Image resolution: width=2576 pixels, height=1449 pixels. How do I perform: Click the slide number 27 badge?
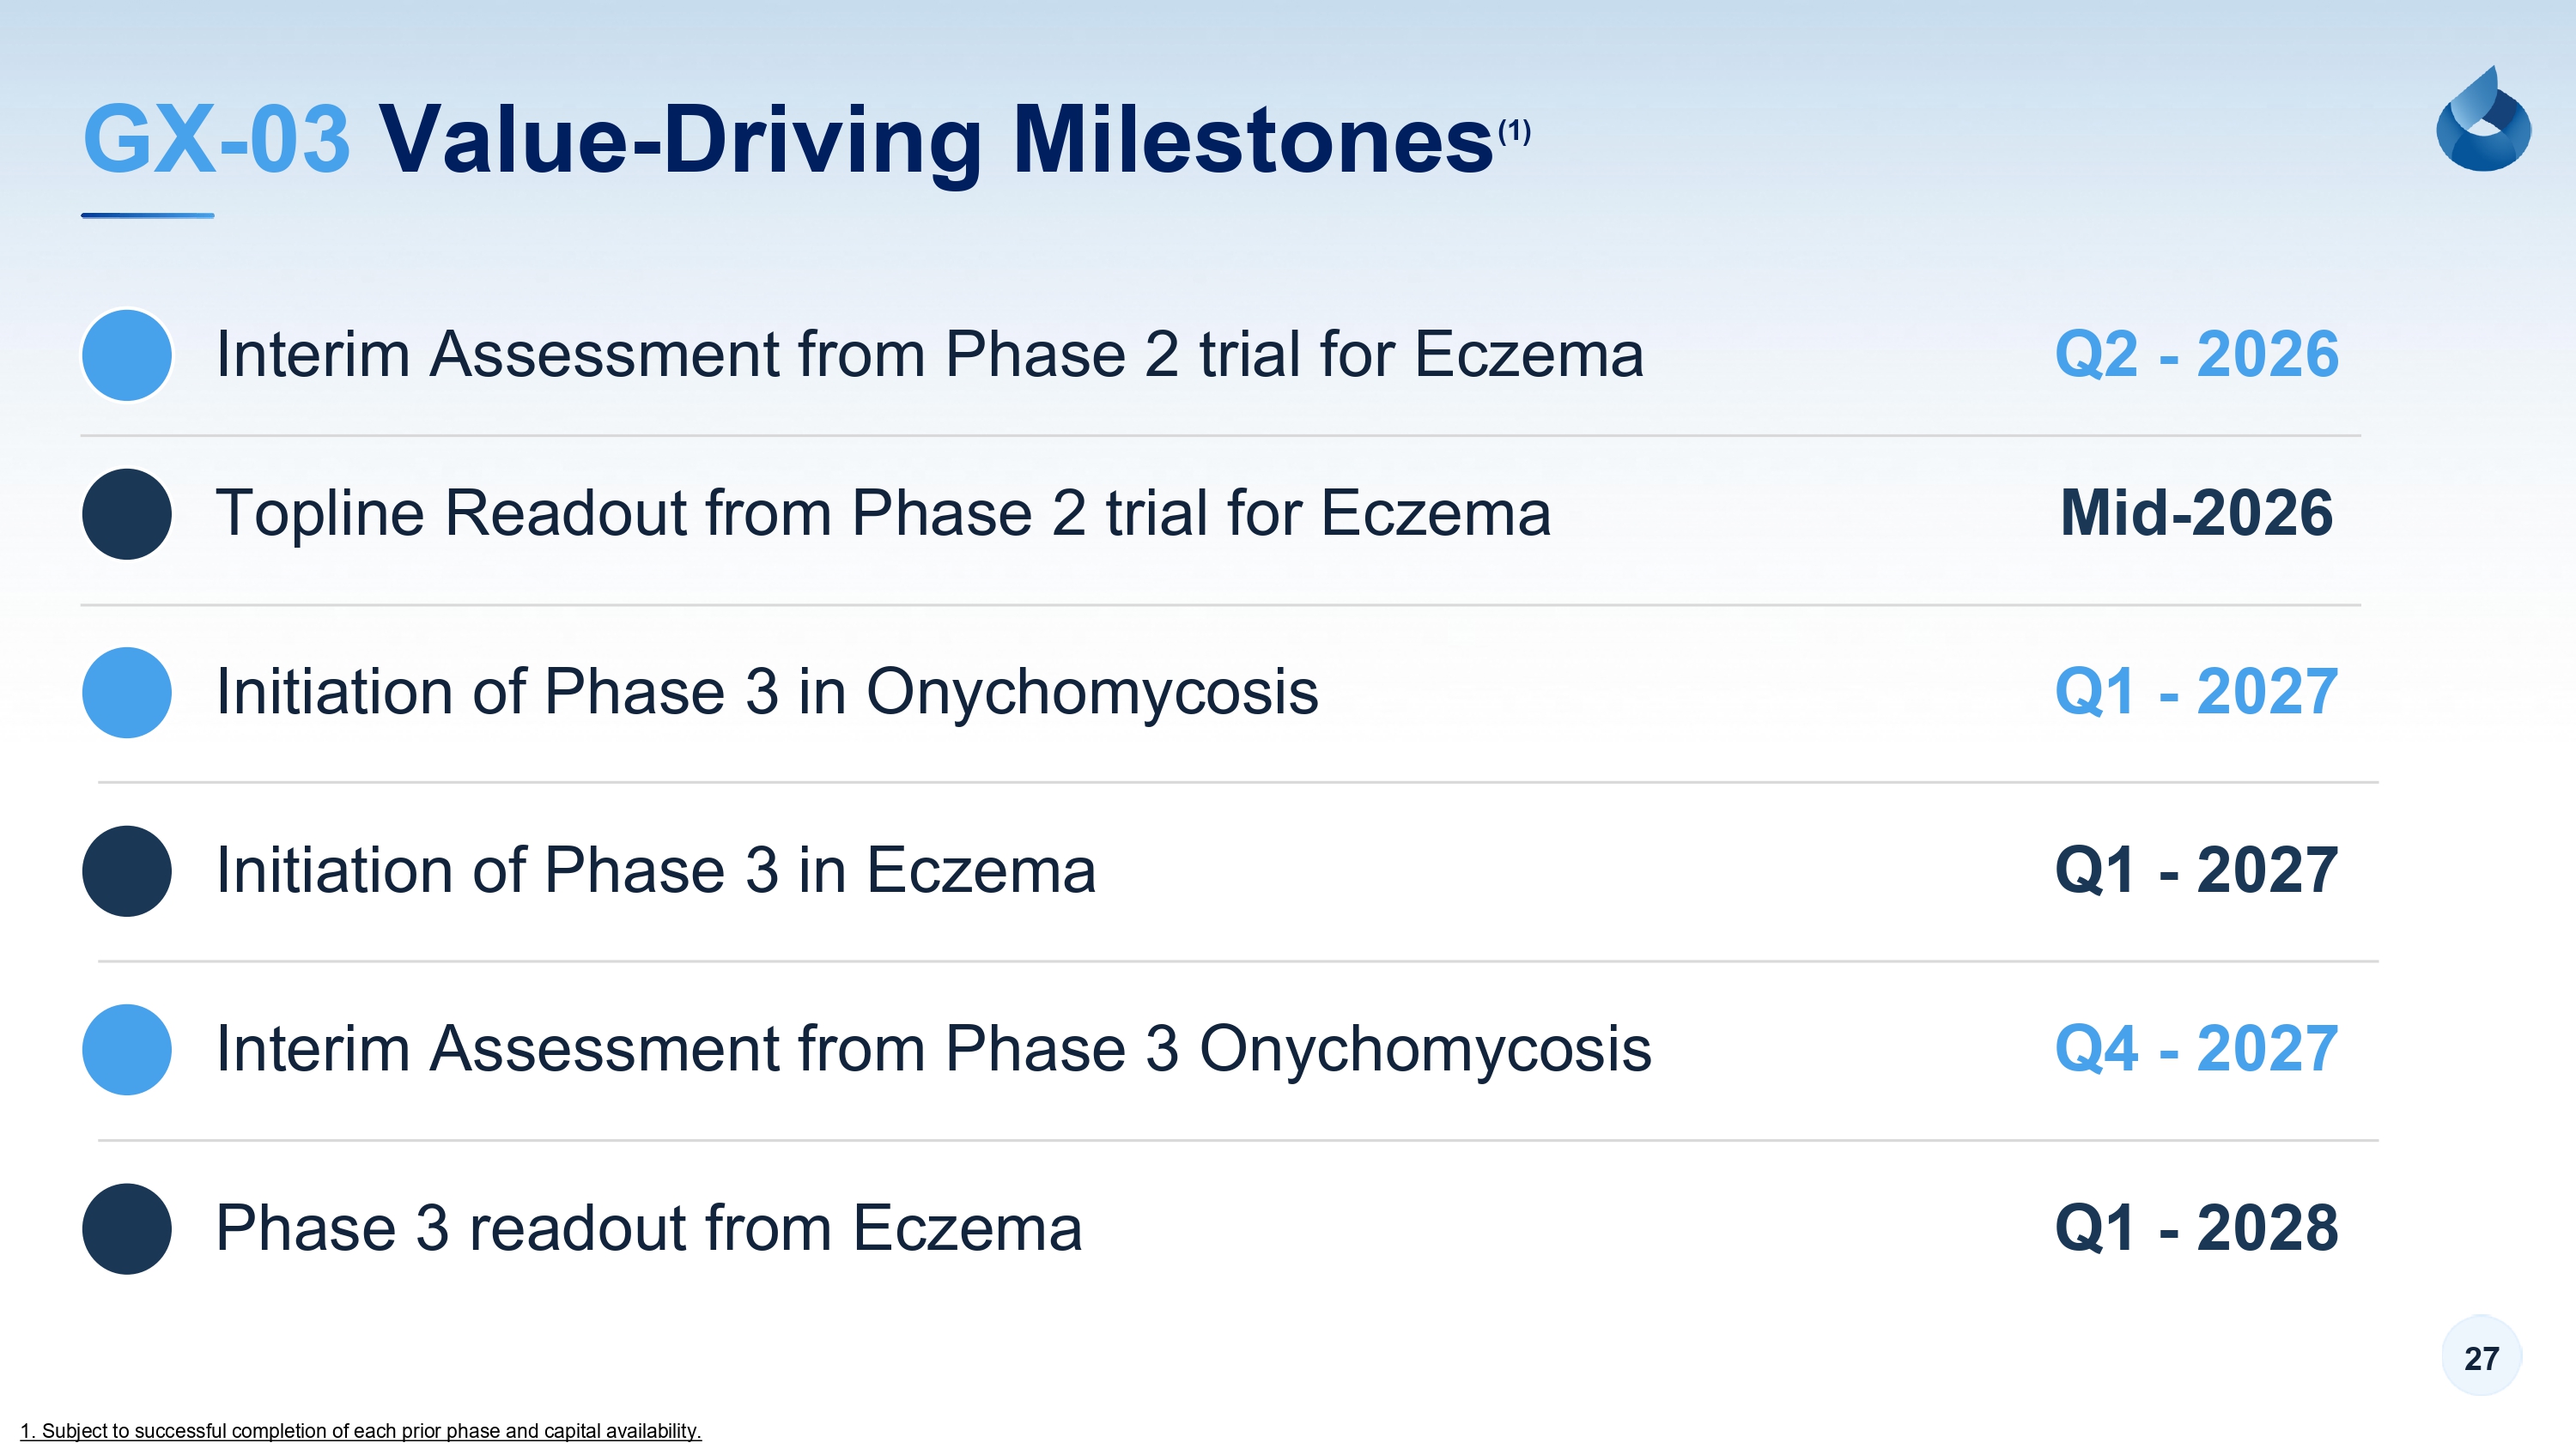click(2481, 1357)
